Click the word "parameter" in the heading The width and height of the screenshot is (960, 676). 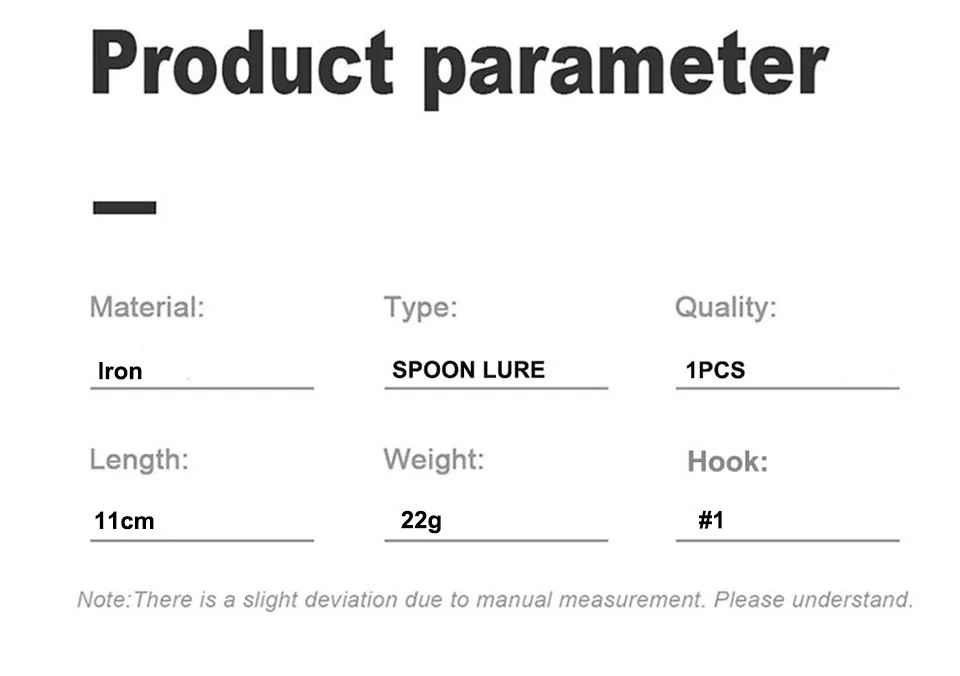[x=625, y=68]
